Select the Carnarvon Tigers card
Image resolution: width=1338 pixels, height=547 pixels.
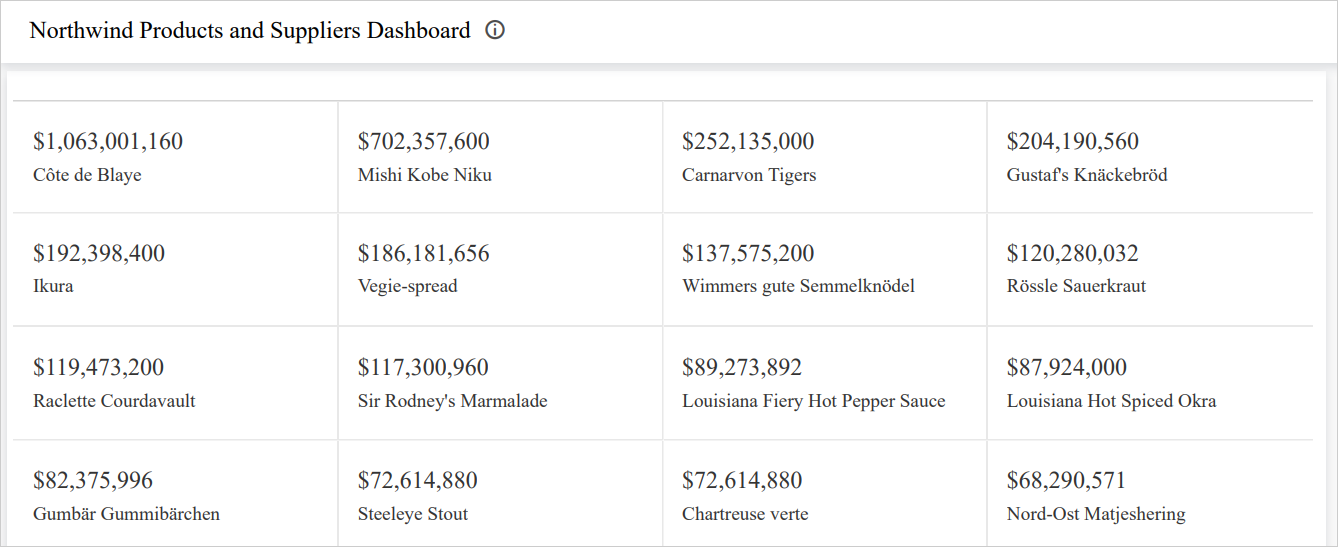click(824, 157)
